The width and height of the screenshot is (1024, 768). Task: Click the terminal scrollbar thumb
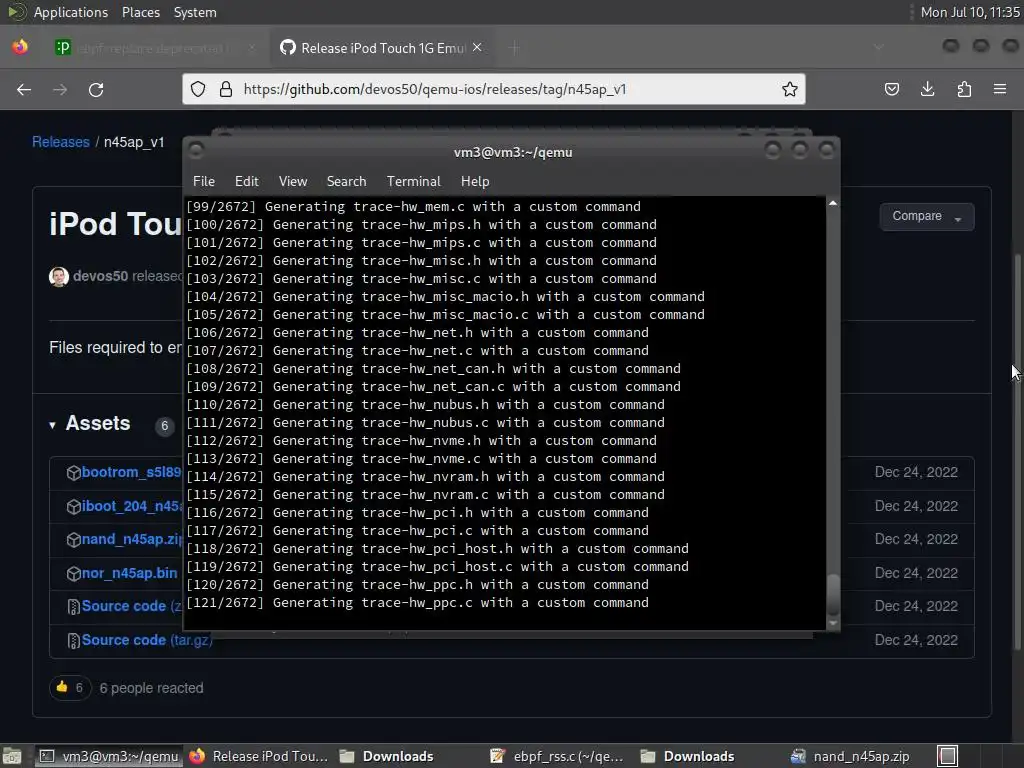833,594
